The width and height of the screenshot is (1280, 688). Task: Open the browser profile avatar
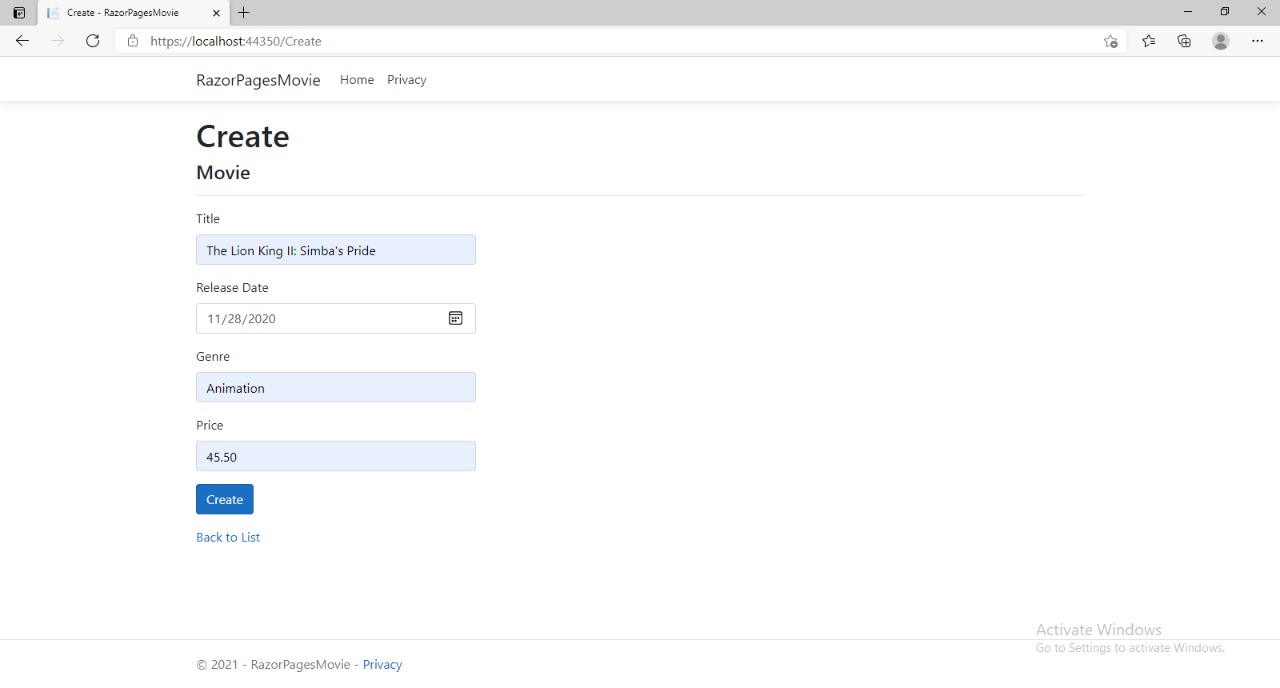[x=1220, y=41]
